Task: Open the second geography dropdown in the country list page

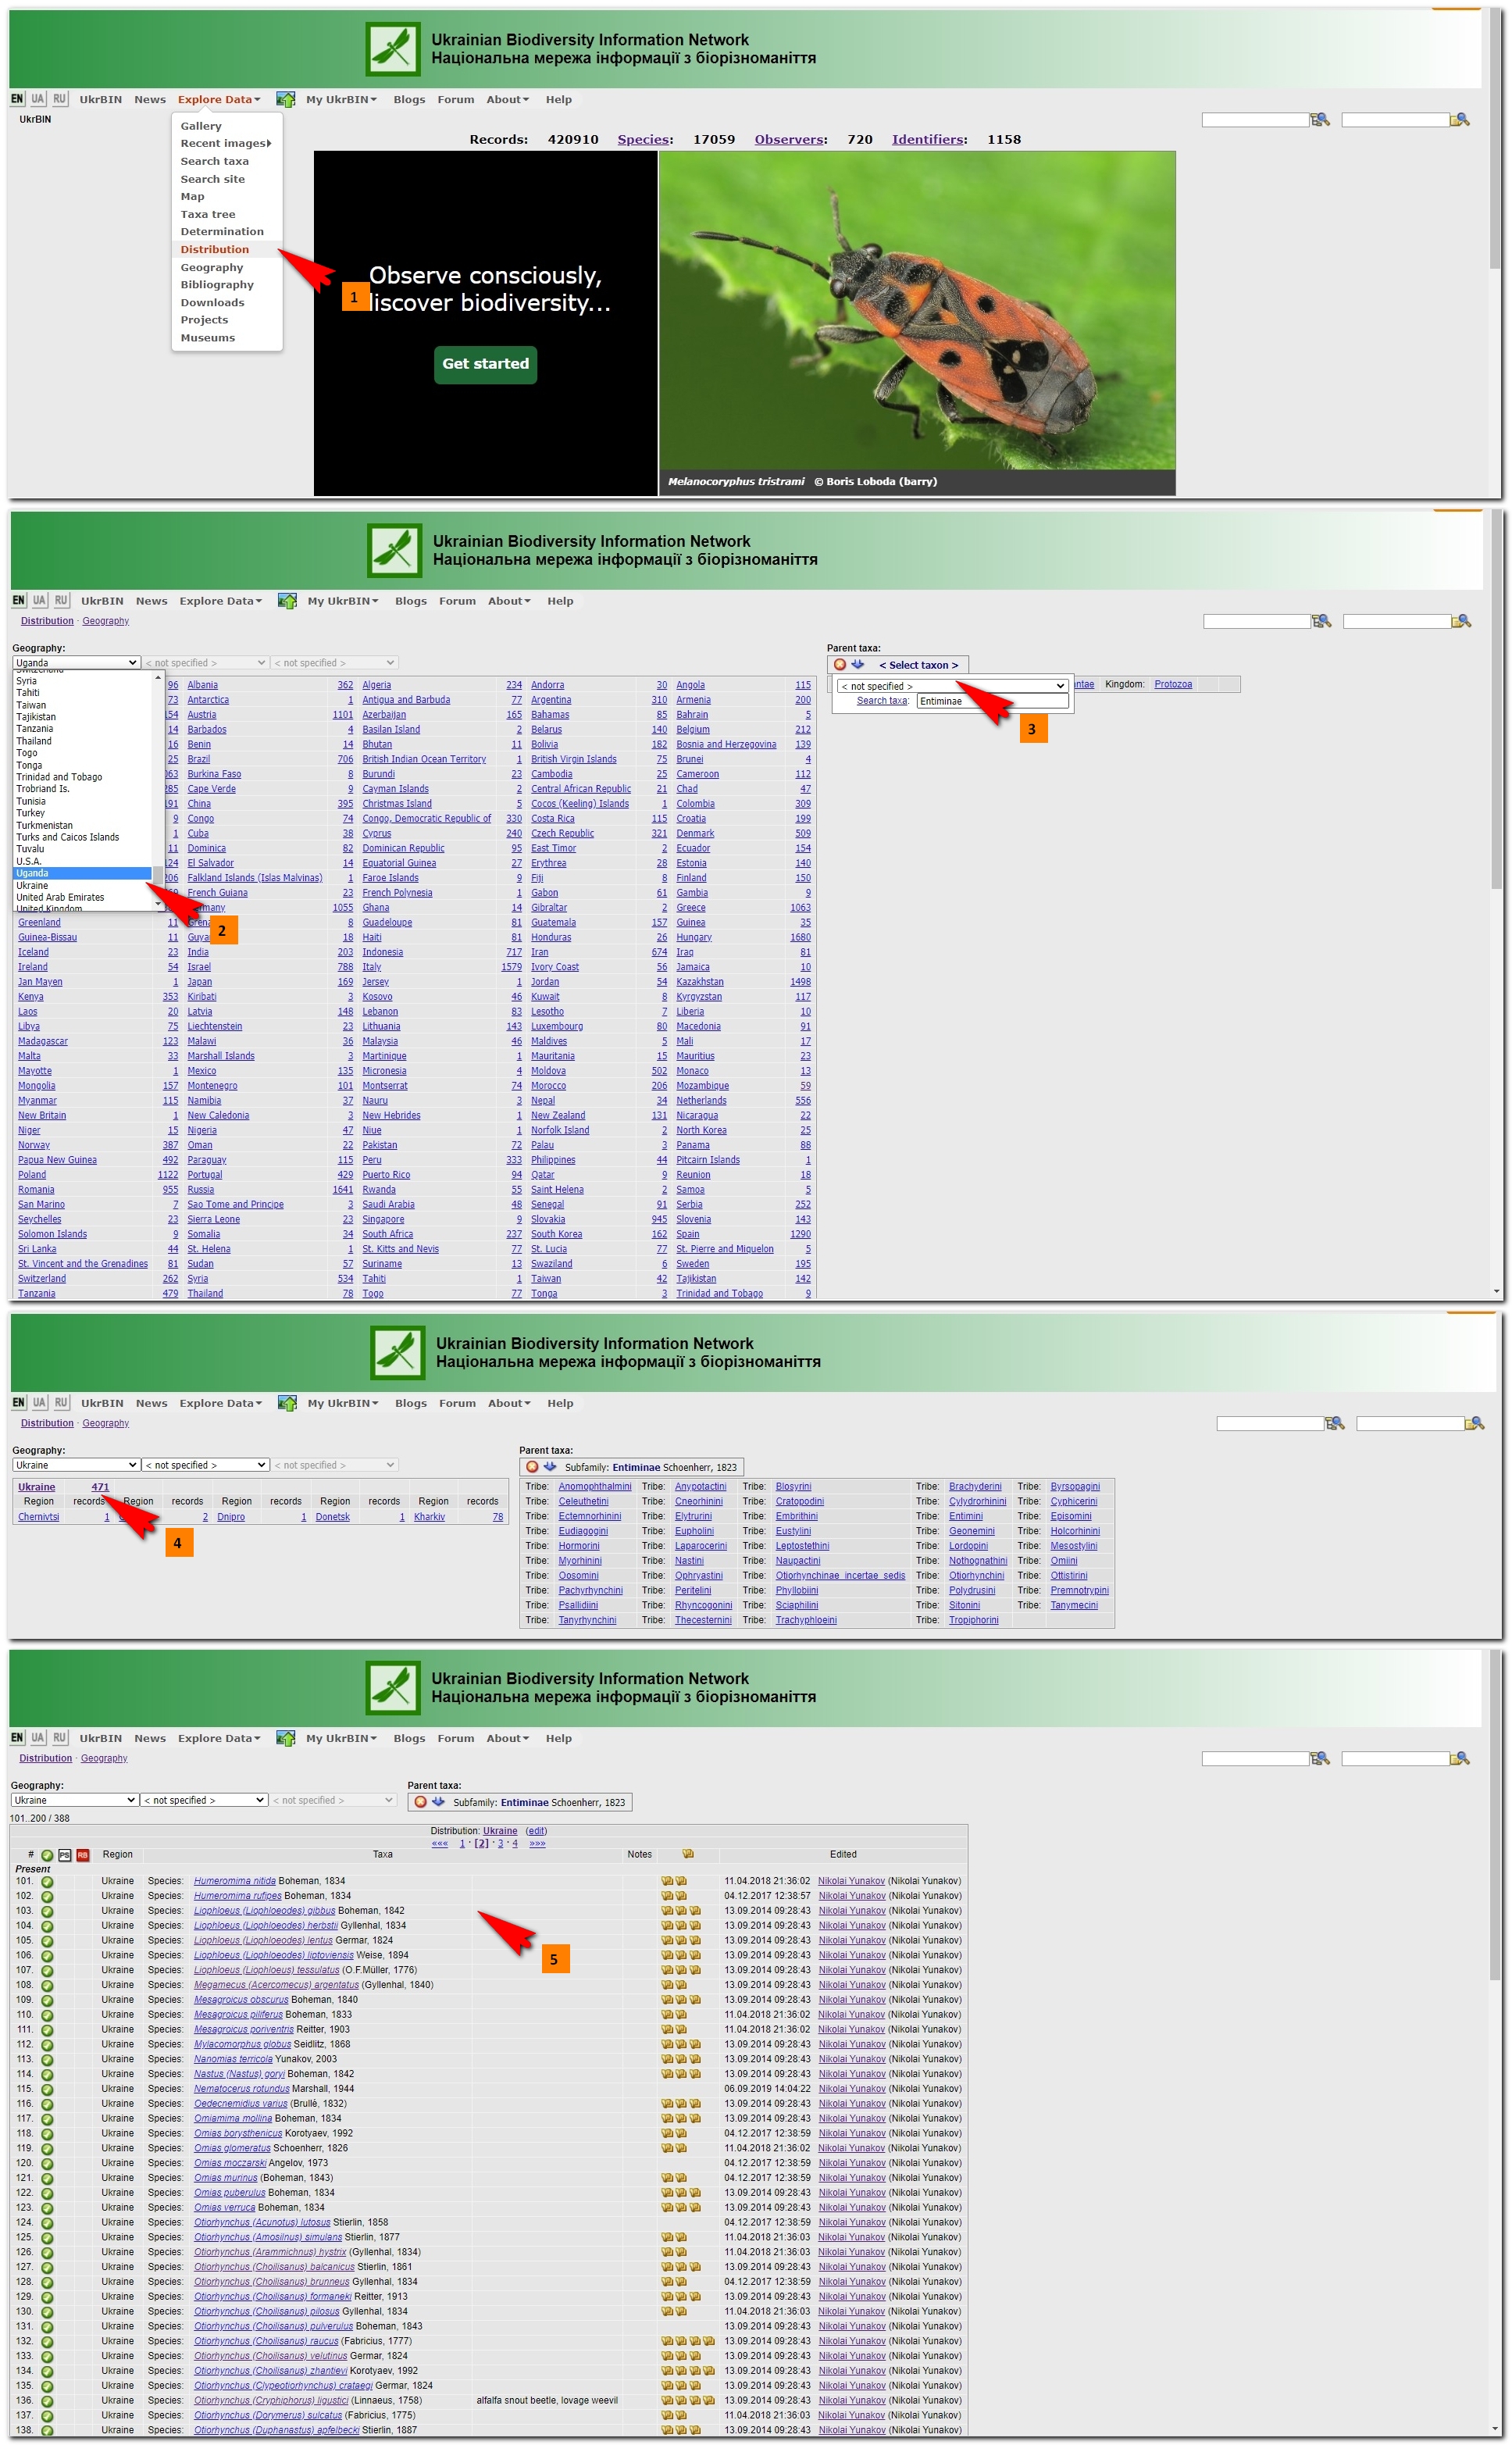Action: [206, 663]
